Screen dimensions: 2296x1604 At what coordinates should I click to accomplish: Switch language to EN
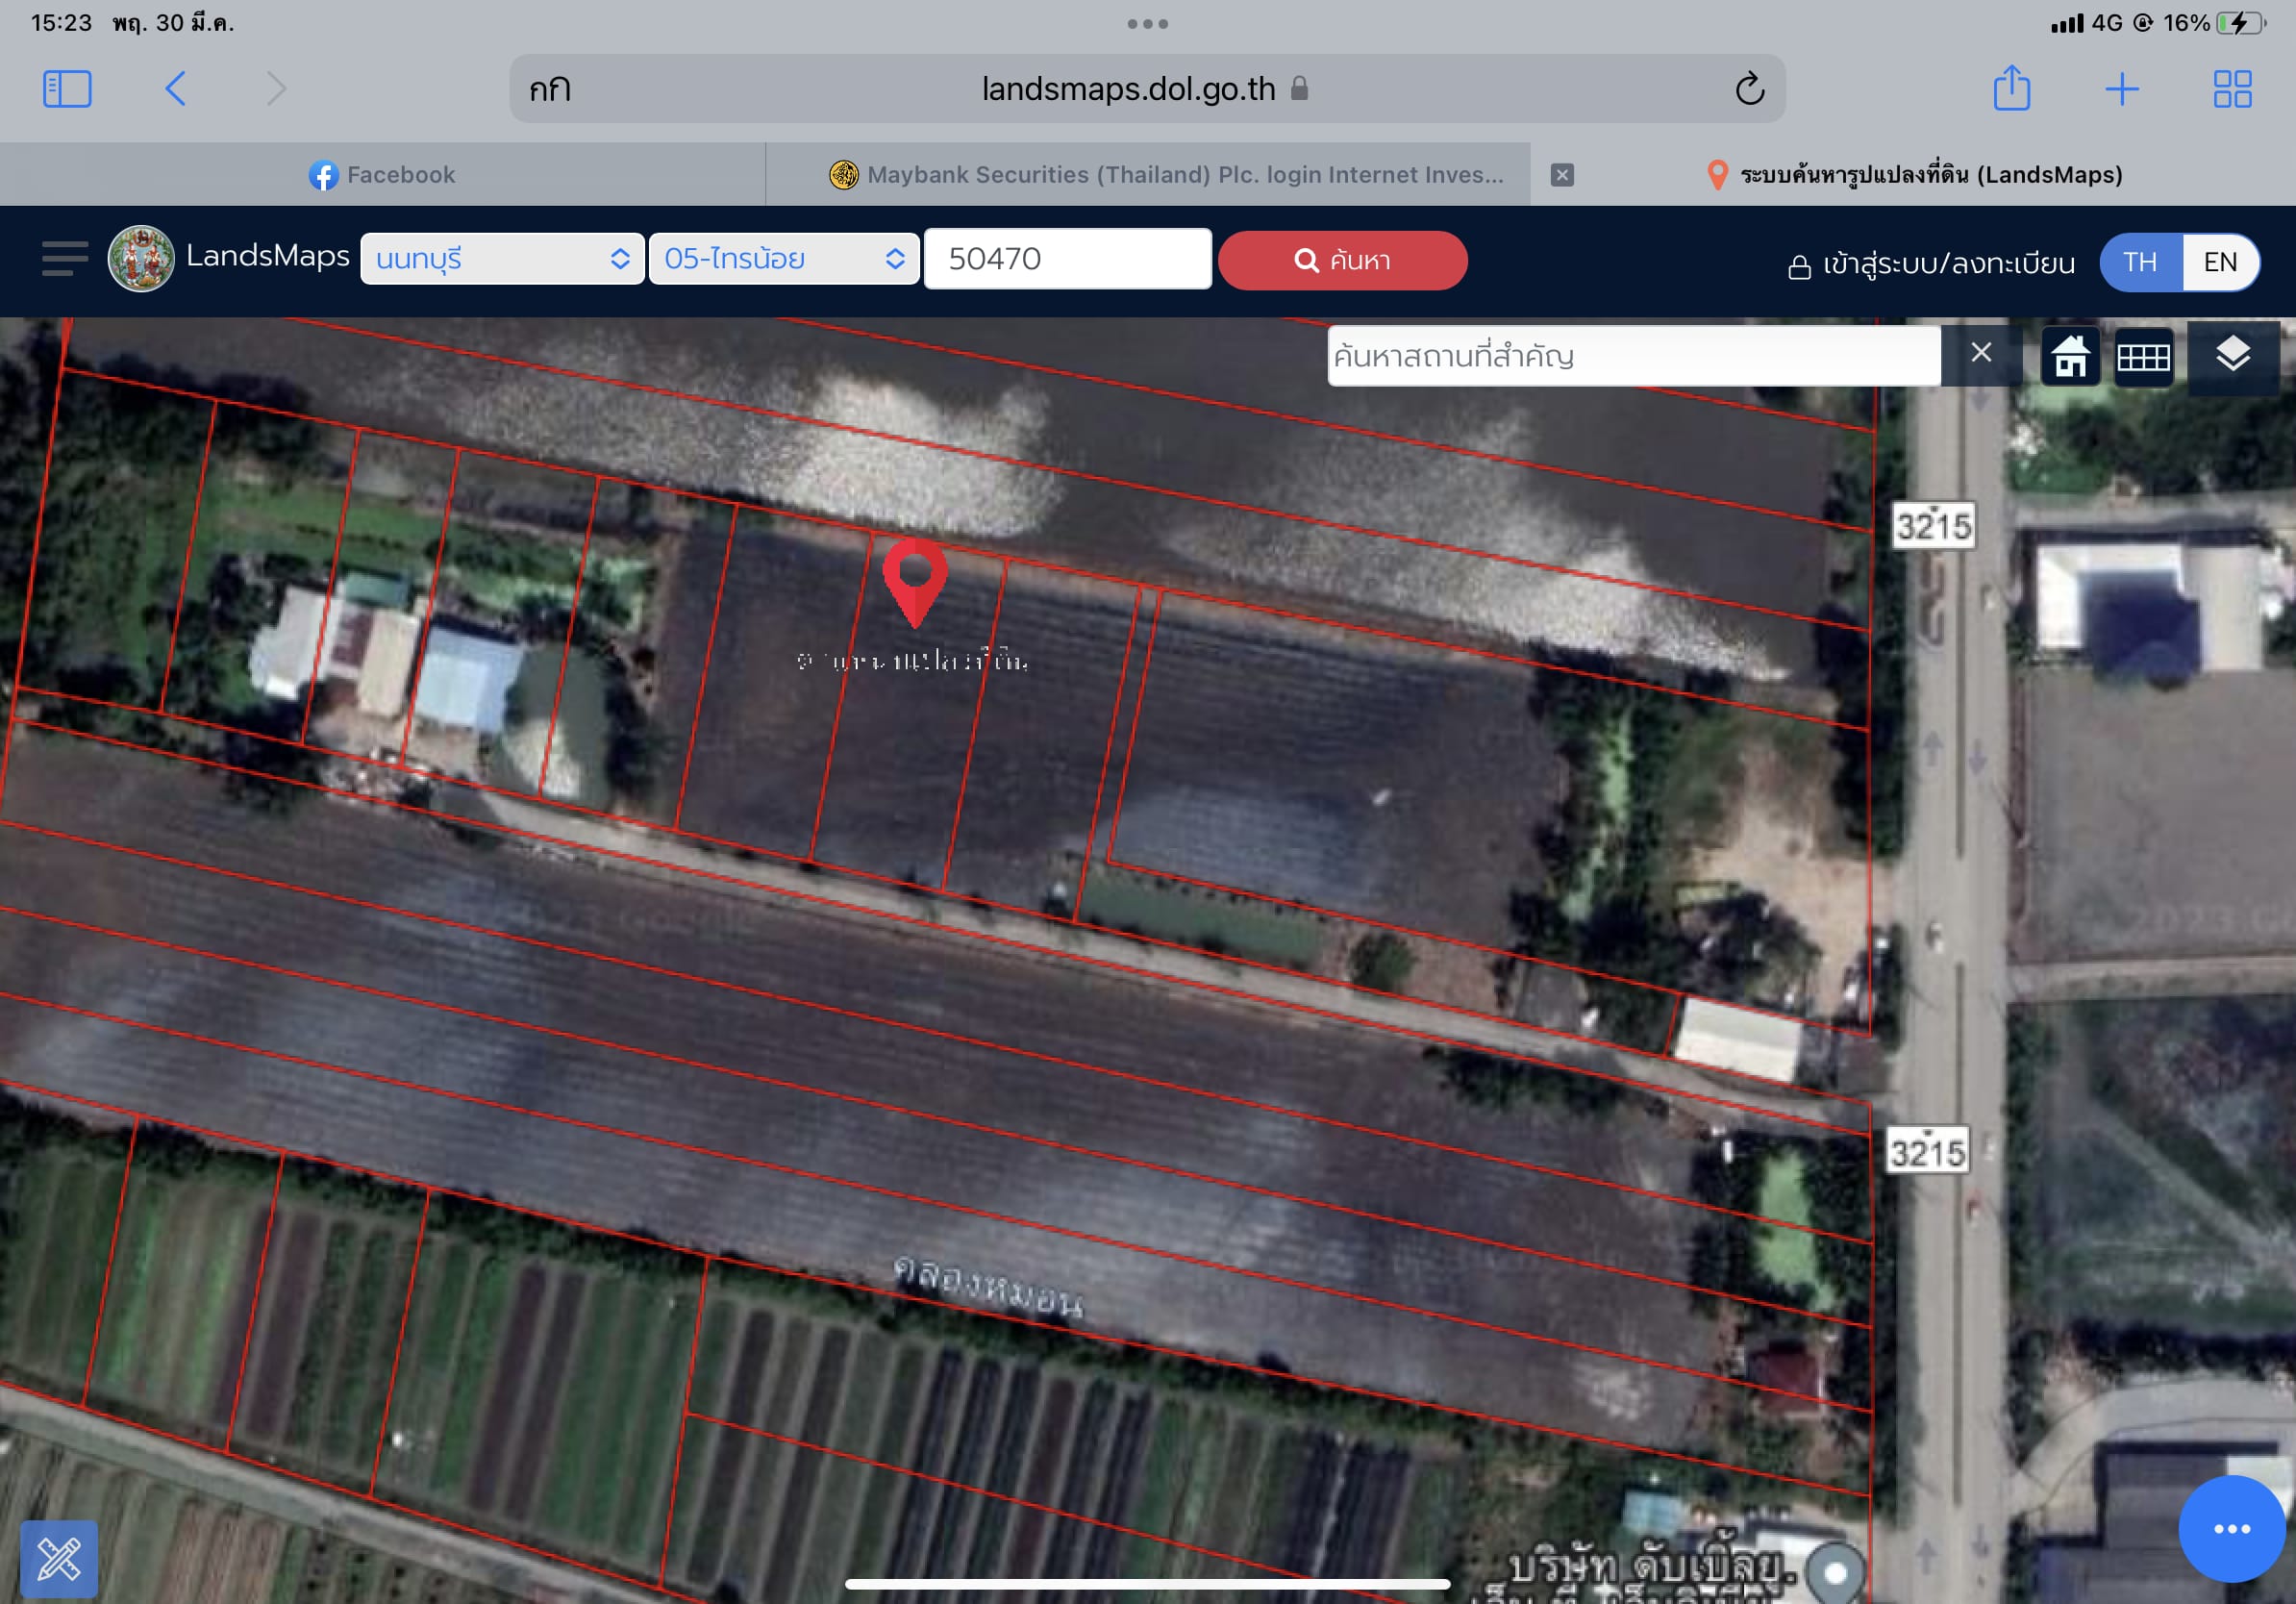(x=2220, y=262)
